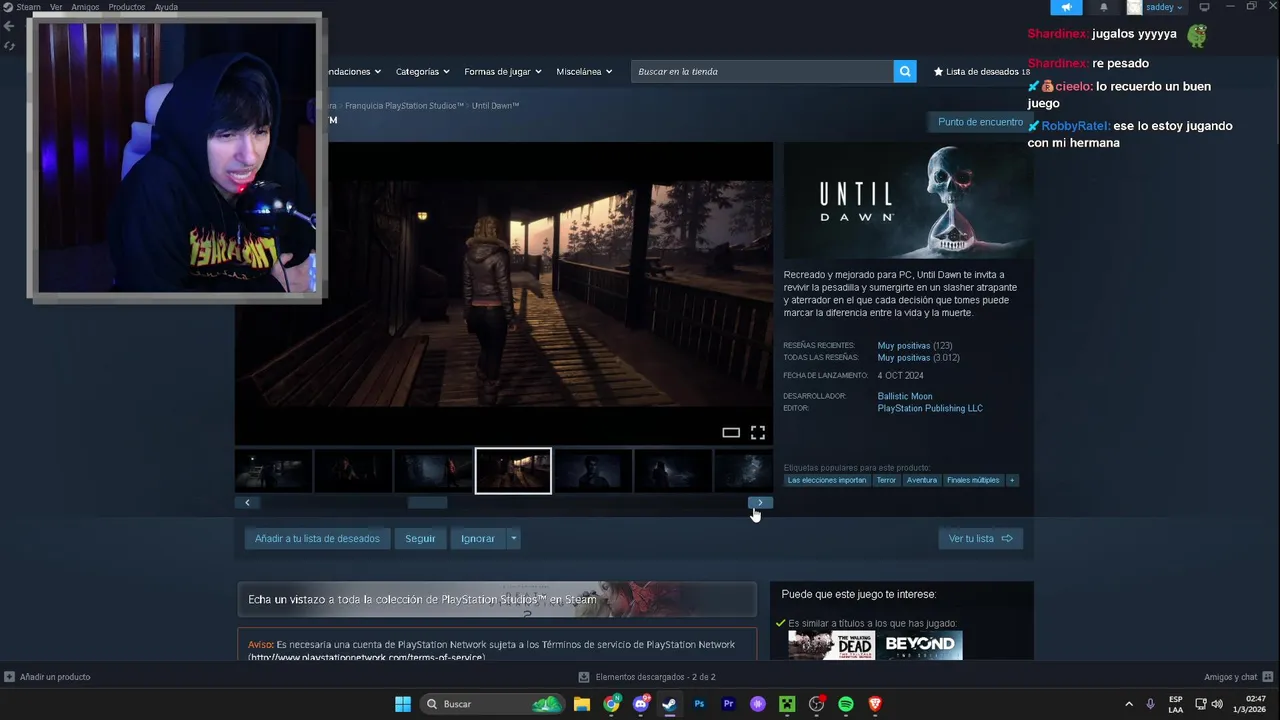Open Beyond similar game thumbnail

[919, 645]
